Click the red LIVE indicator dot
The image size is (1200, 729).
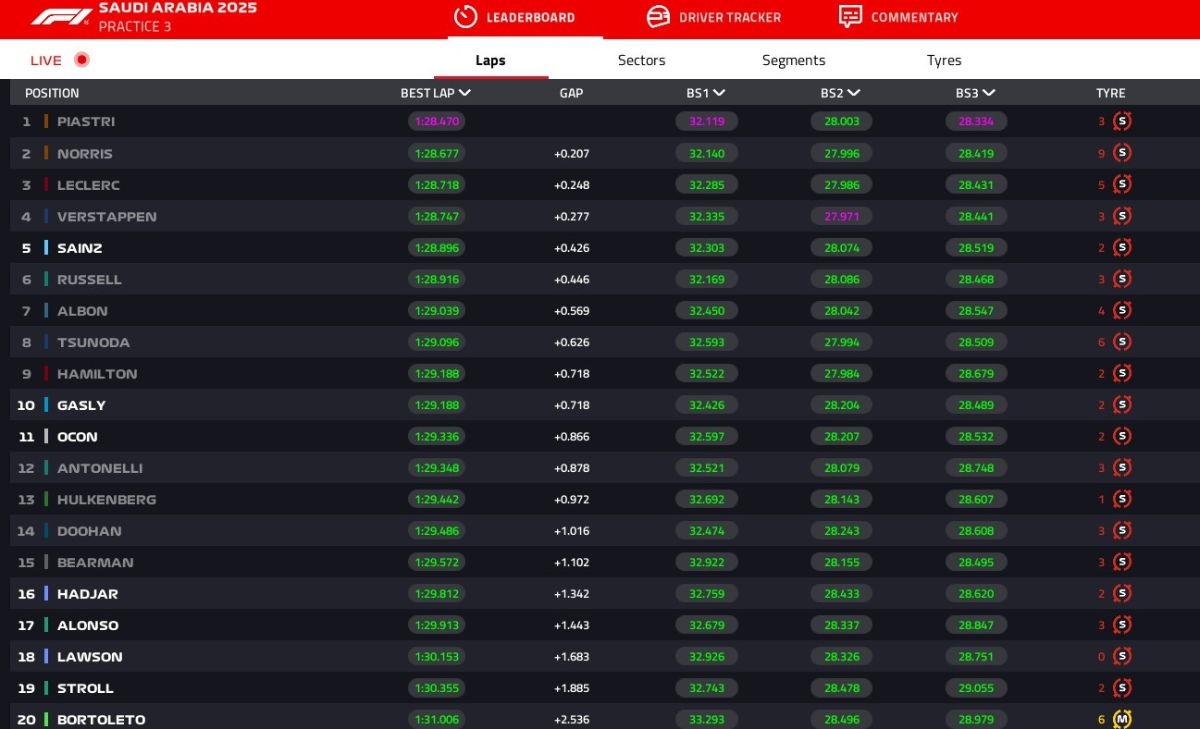82,60
